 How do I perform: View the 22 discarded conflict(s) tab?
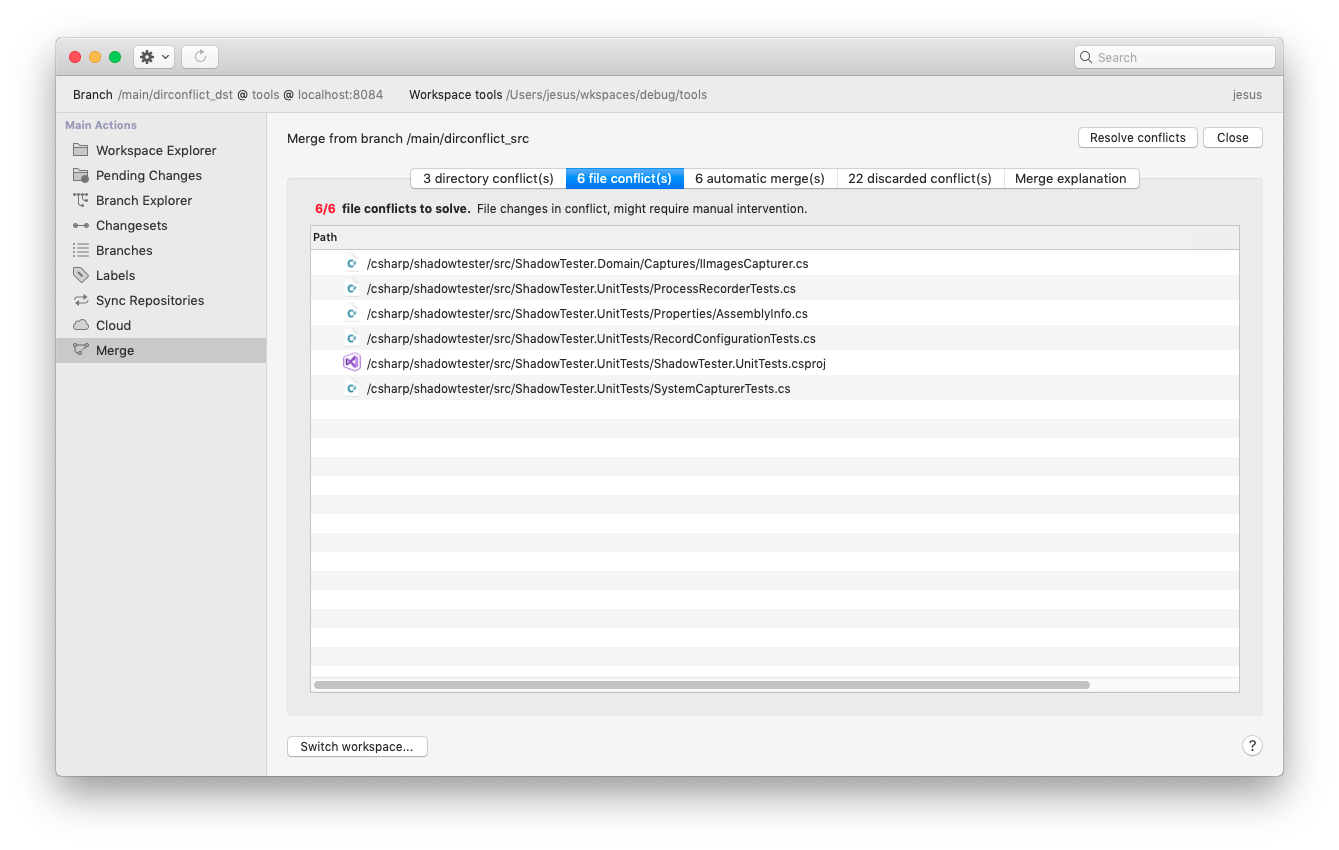click(x=919, y=178)
